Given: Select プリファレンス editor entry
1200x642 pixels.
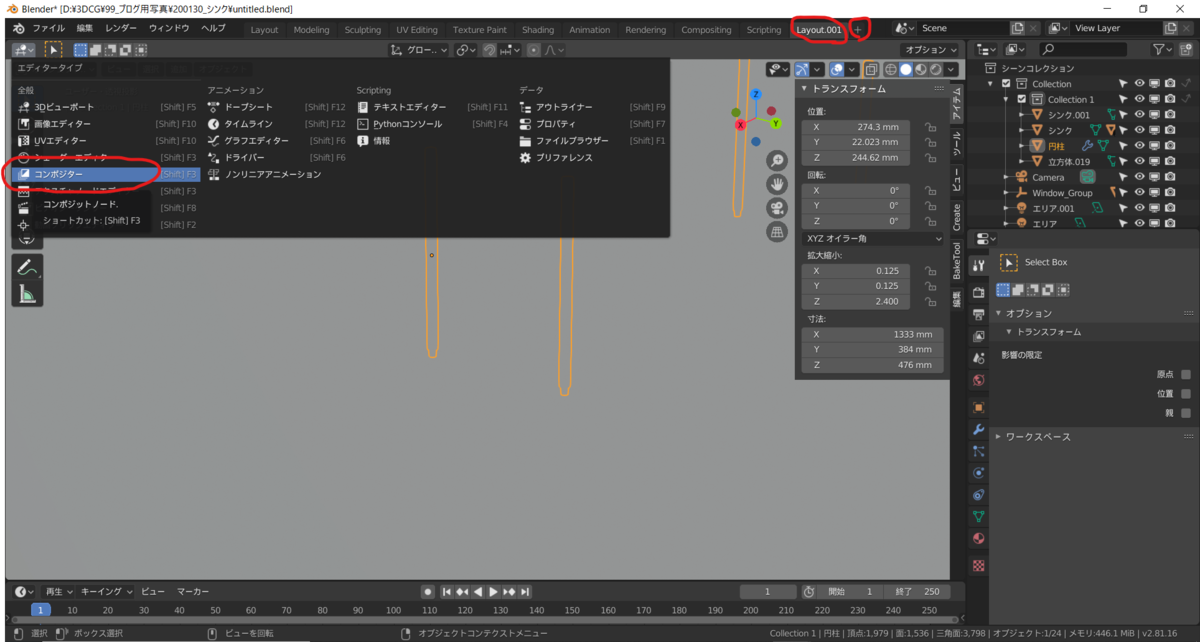Looking at the screenshot, I should (593, 158).
